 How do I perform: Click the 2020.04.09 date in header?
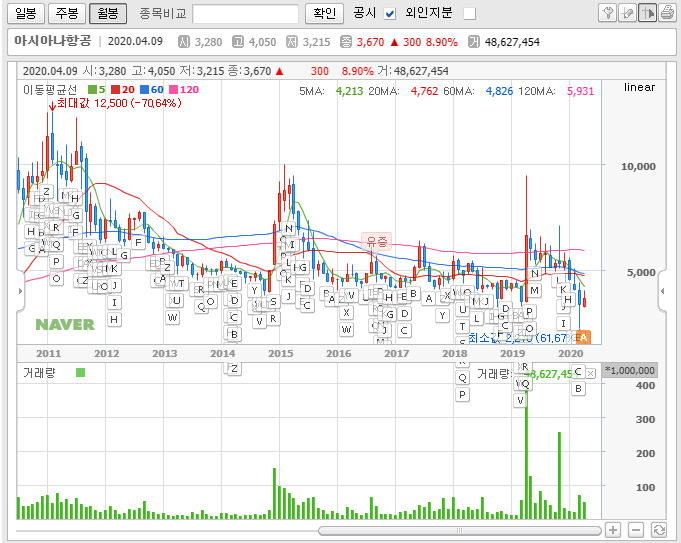(x=135, y=41)
